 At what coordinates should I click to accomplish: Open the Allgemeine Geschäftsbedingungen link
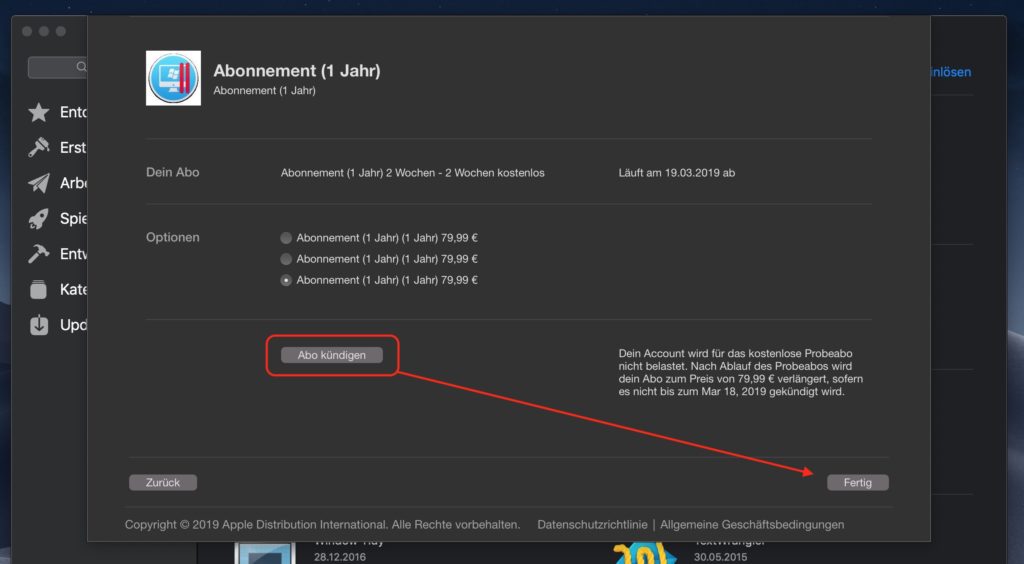[x=752, y=525]
